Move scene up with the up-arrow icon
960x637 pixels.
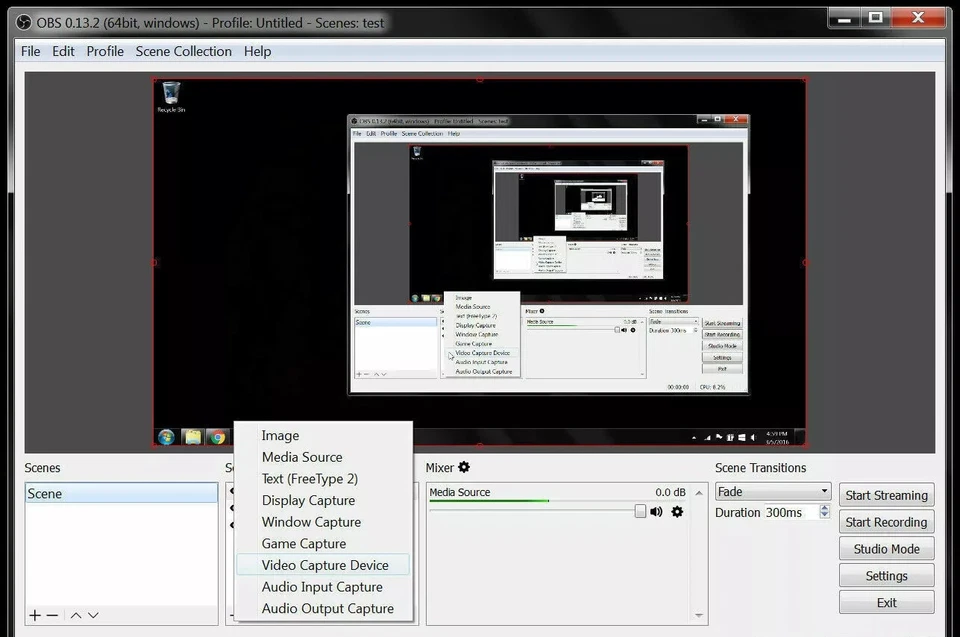tap(75, 615)
